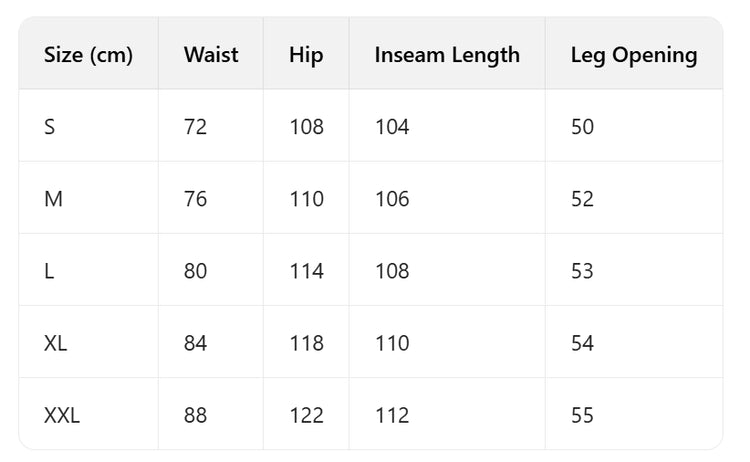This screenshot has width=750, height=462.
Task: Select the Waist column header
Action: (211, 55)
